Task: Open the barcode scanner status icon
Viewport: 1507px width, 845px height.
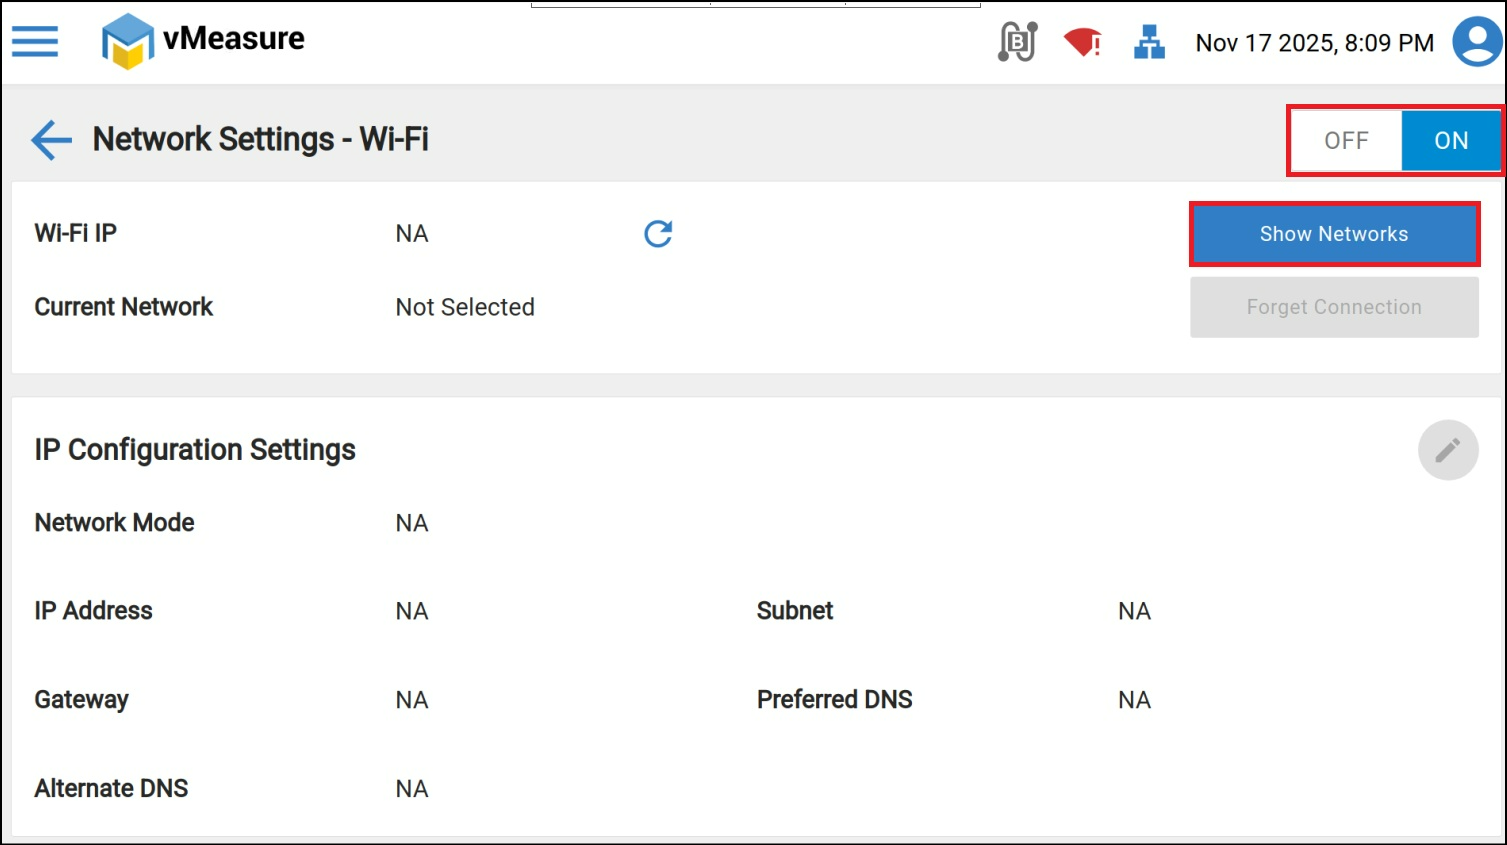Action: 1018,42
